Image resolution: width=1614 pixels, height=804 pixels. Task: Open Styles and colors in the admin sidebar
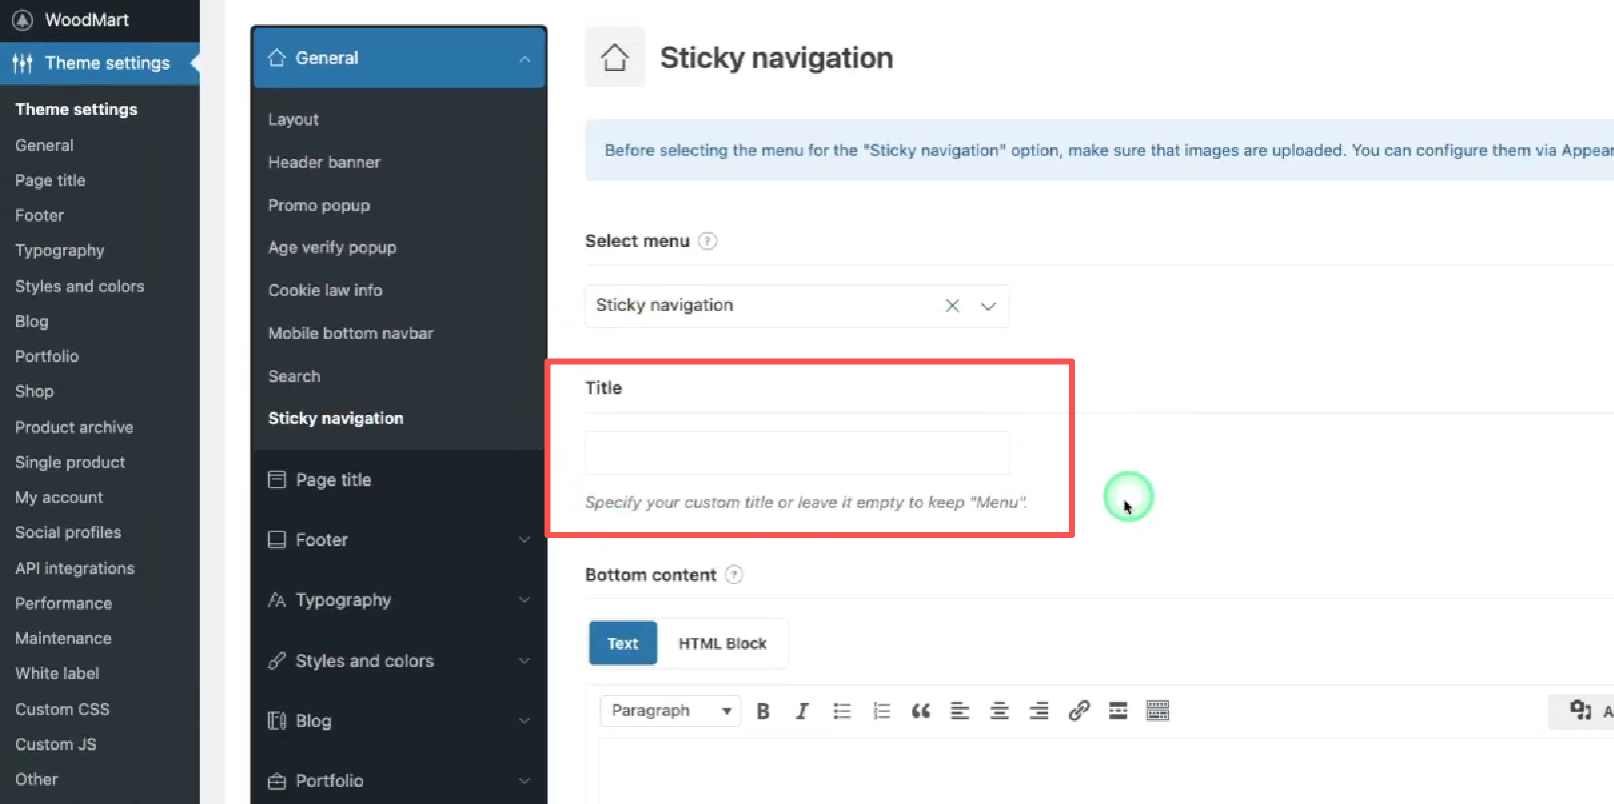(79, 286)
